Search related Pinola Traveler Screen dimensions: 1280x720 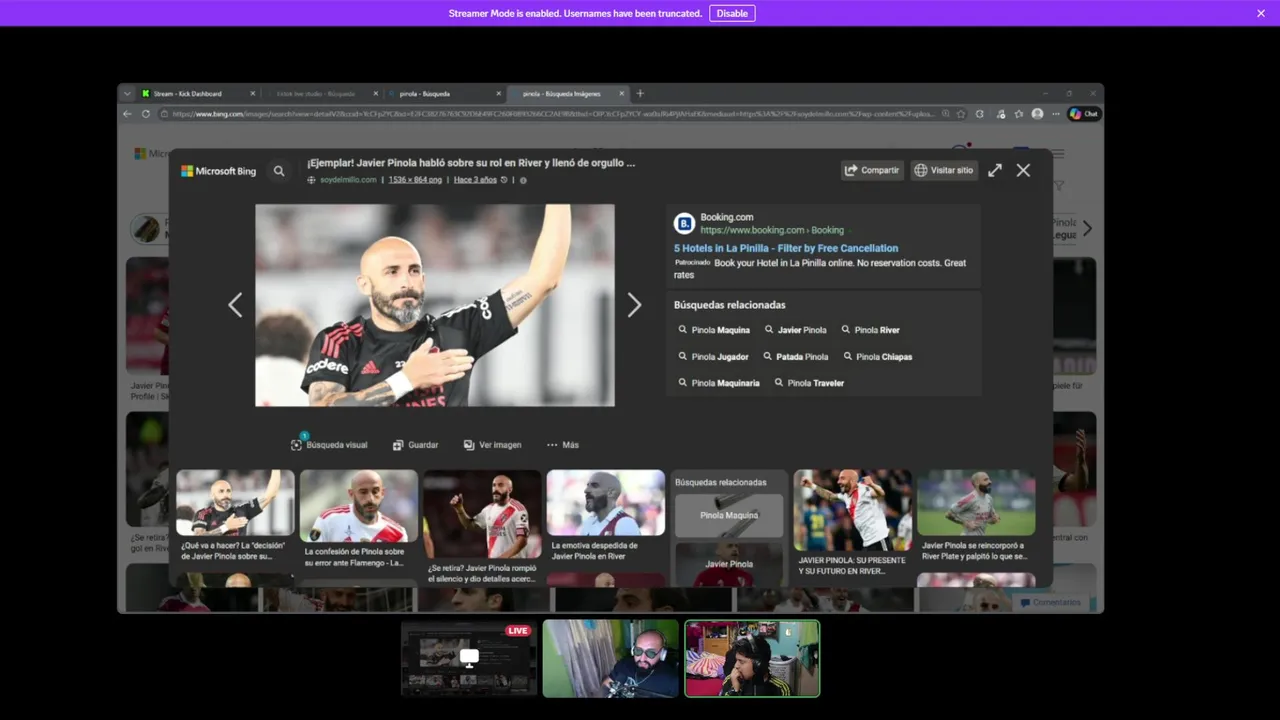(809, 383)
